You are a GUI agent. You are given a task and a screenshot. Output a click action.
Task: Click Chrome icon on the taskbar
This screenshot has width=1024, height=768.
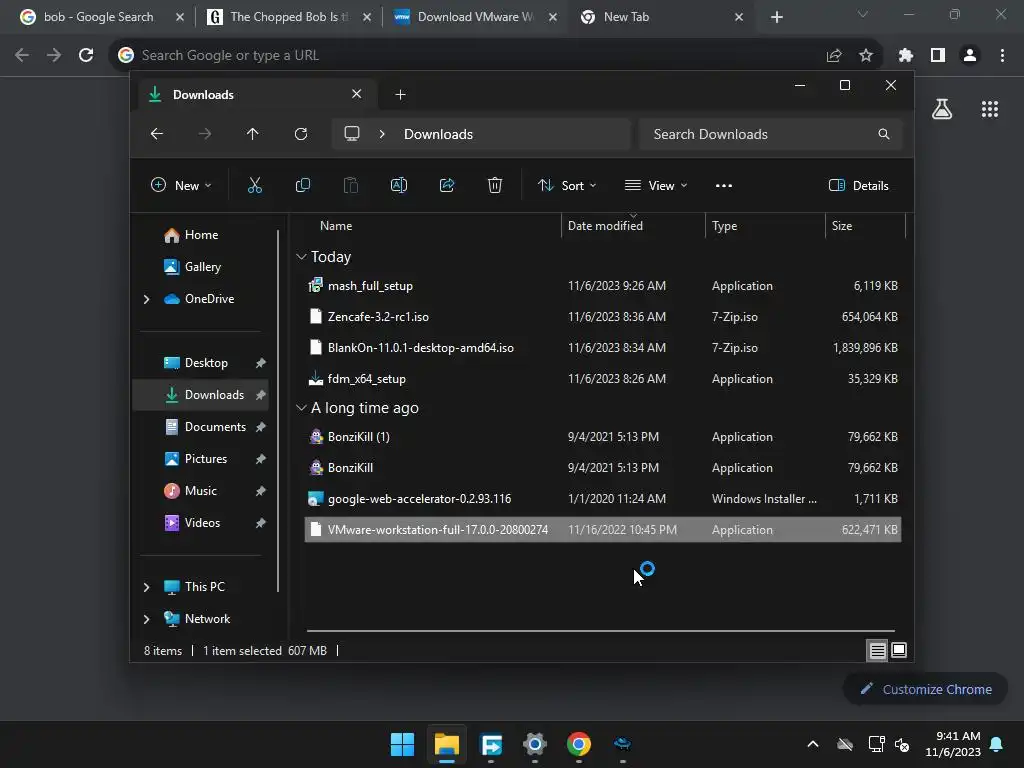[x=579, y=744]
